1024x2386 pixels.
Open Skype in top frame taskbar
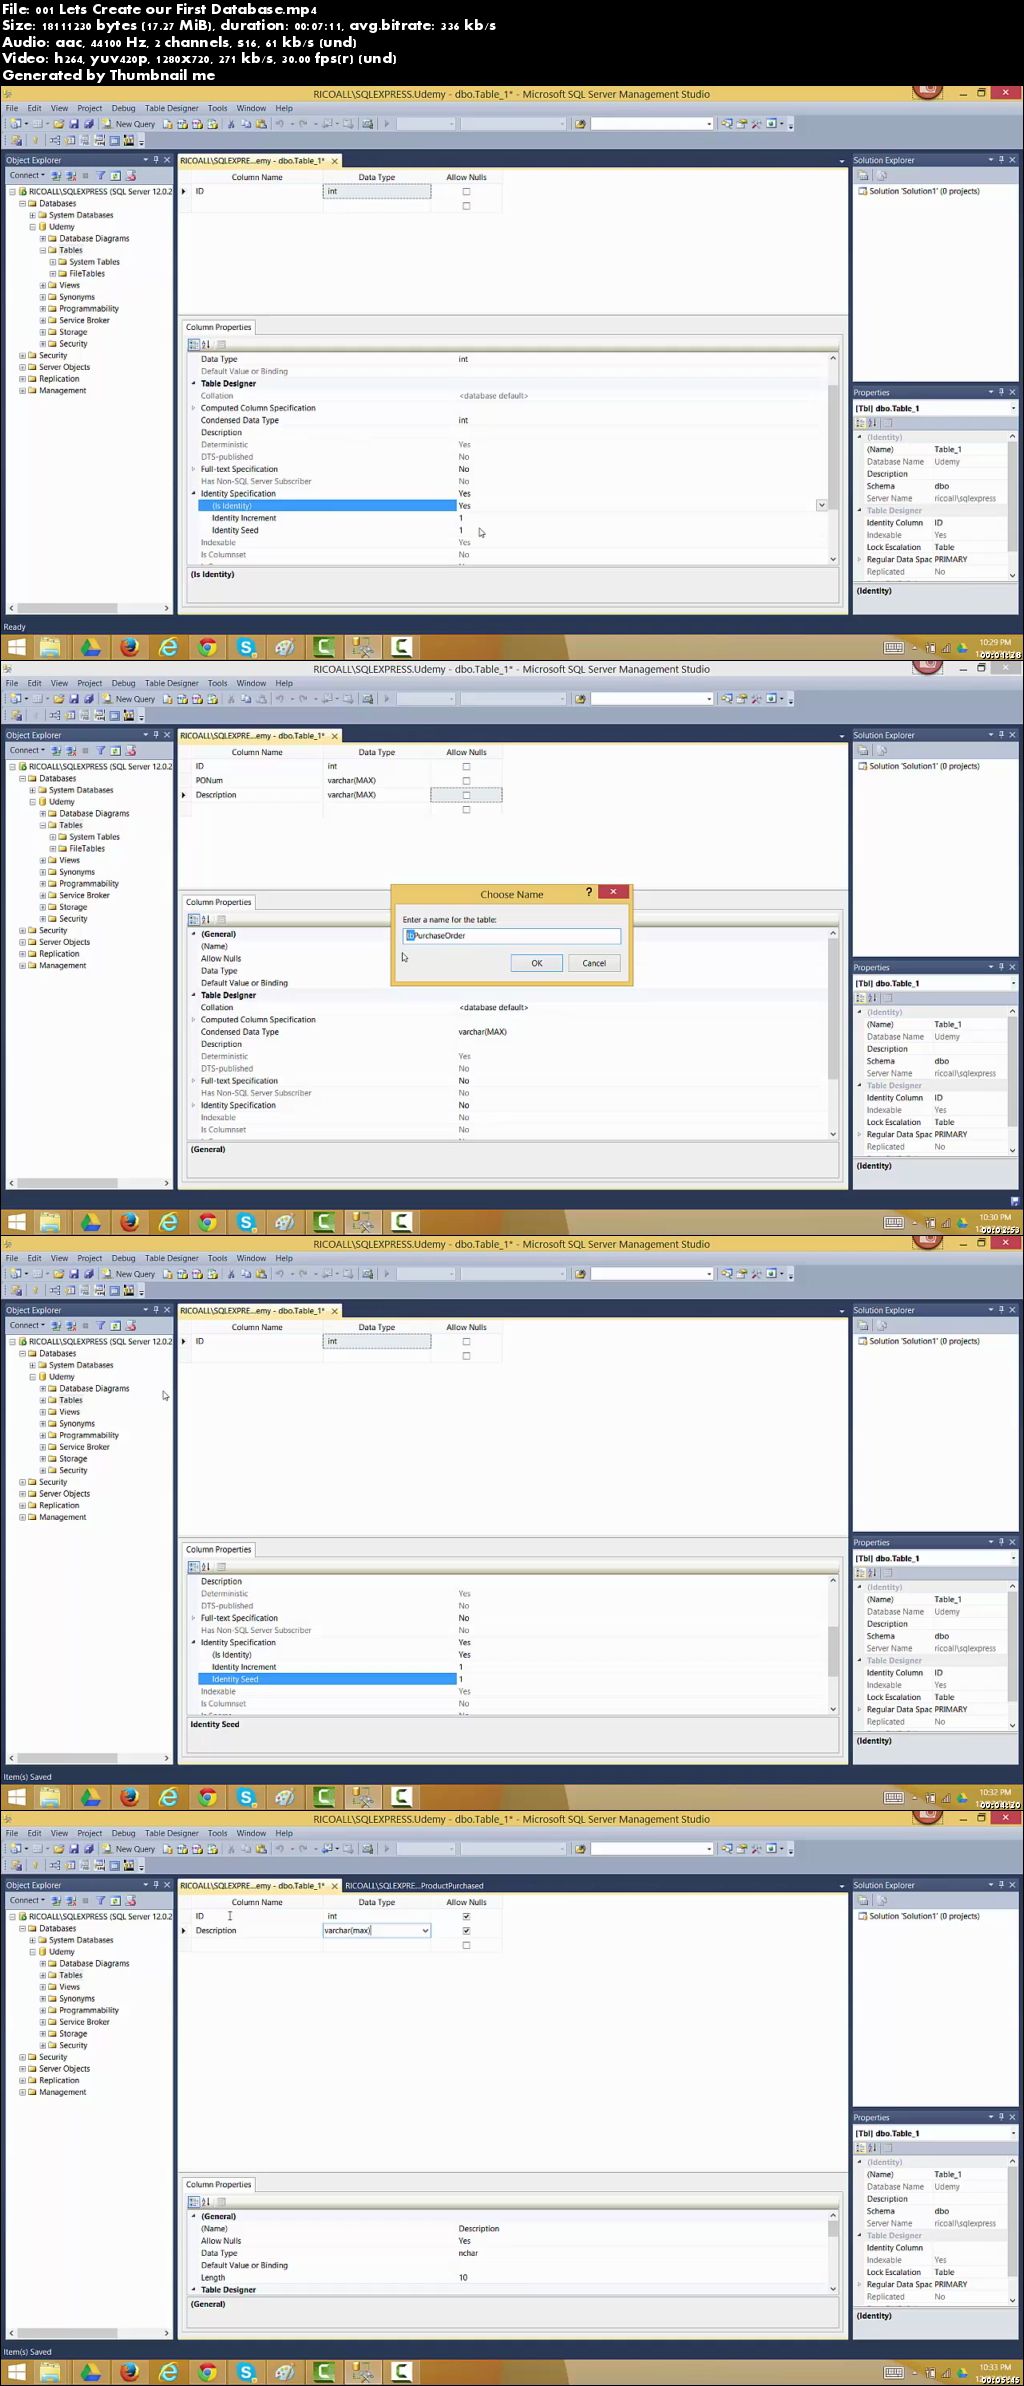tap(246, 647)
